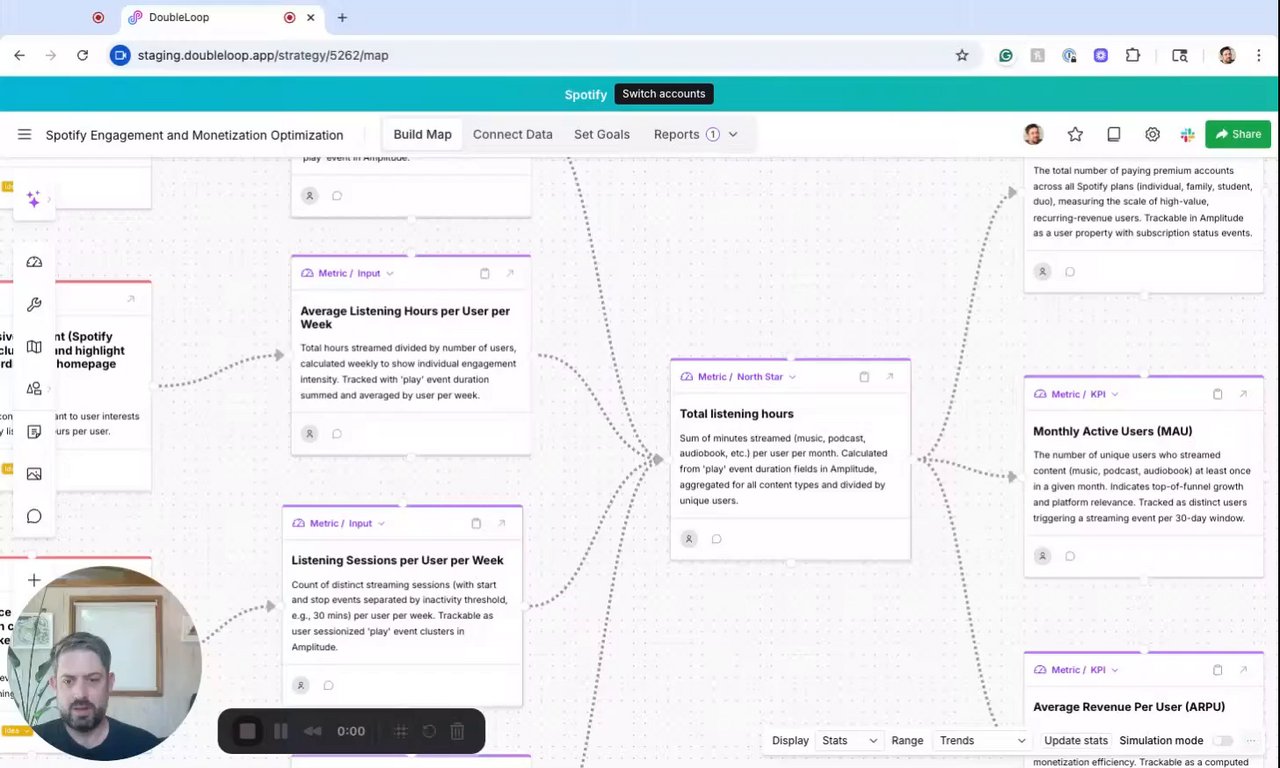Switch to Connect Data tab
The height and width of the screenshot is (768, 1280).
point(512,134)
